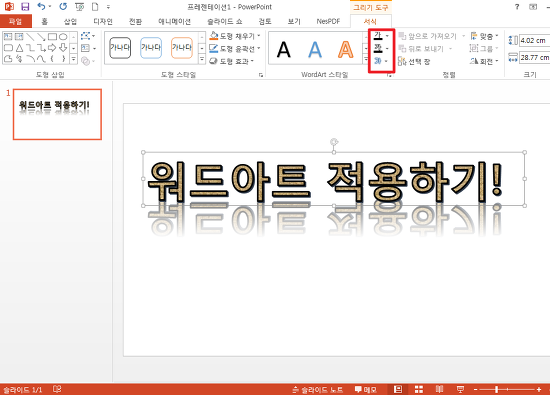Image resolution: width=550 pixels, height=395 pixels.
Task: Switch to the 삽입 (Insert) tab
Action: (70, 21)
